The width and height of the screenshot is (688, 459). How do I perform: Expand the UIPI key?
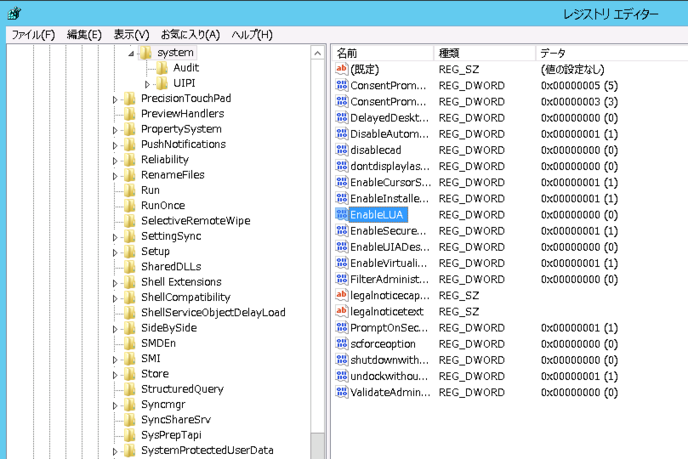tap(147, 84)
